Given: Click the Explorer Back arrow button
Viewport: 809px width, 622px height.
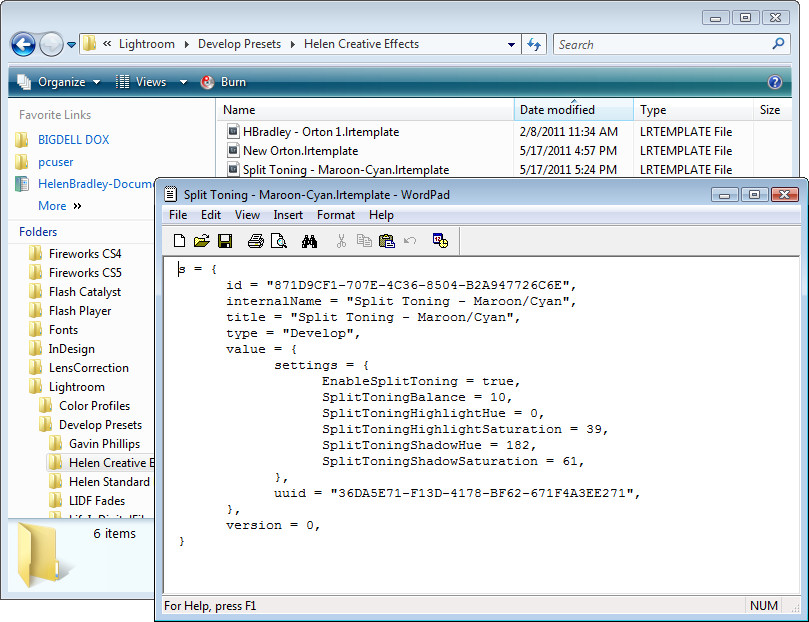Looking at the screenshot, I should click(23, 44).
